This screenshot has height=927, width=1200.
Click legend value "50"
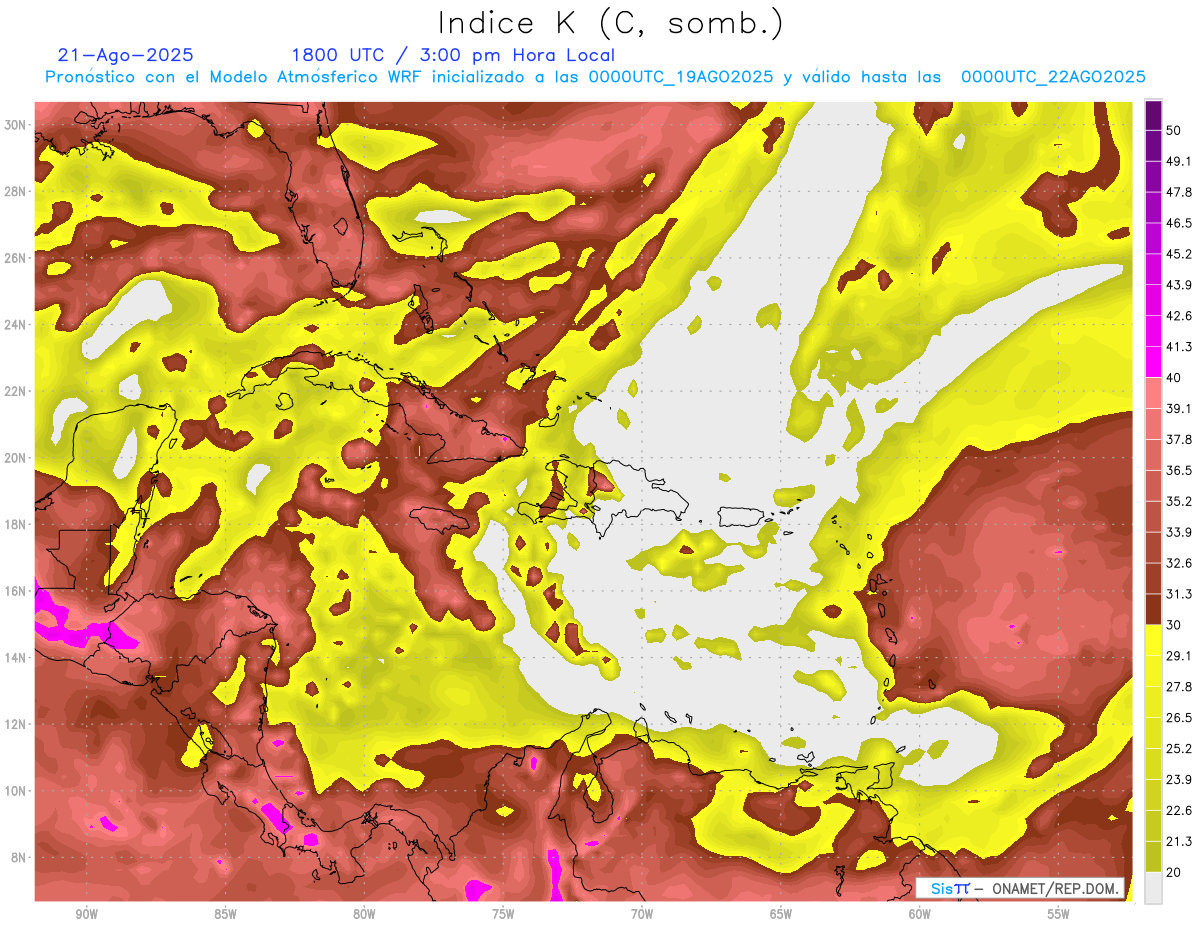[1175, 131]
